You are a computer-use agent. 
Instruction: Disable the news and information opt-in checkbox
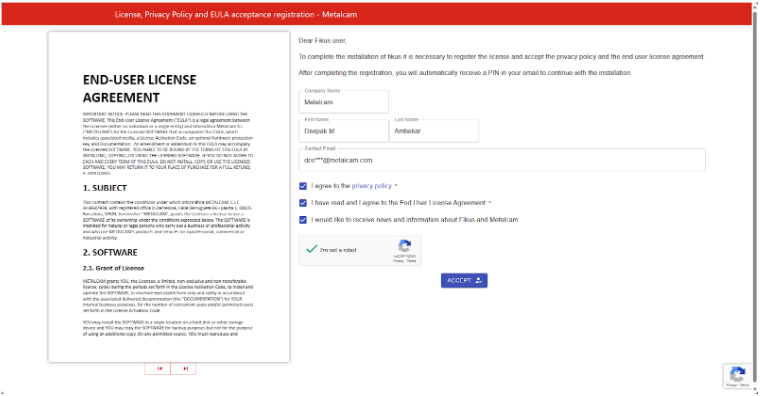click(303, 220)
